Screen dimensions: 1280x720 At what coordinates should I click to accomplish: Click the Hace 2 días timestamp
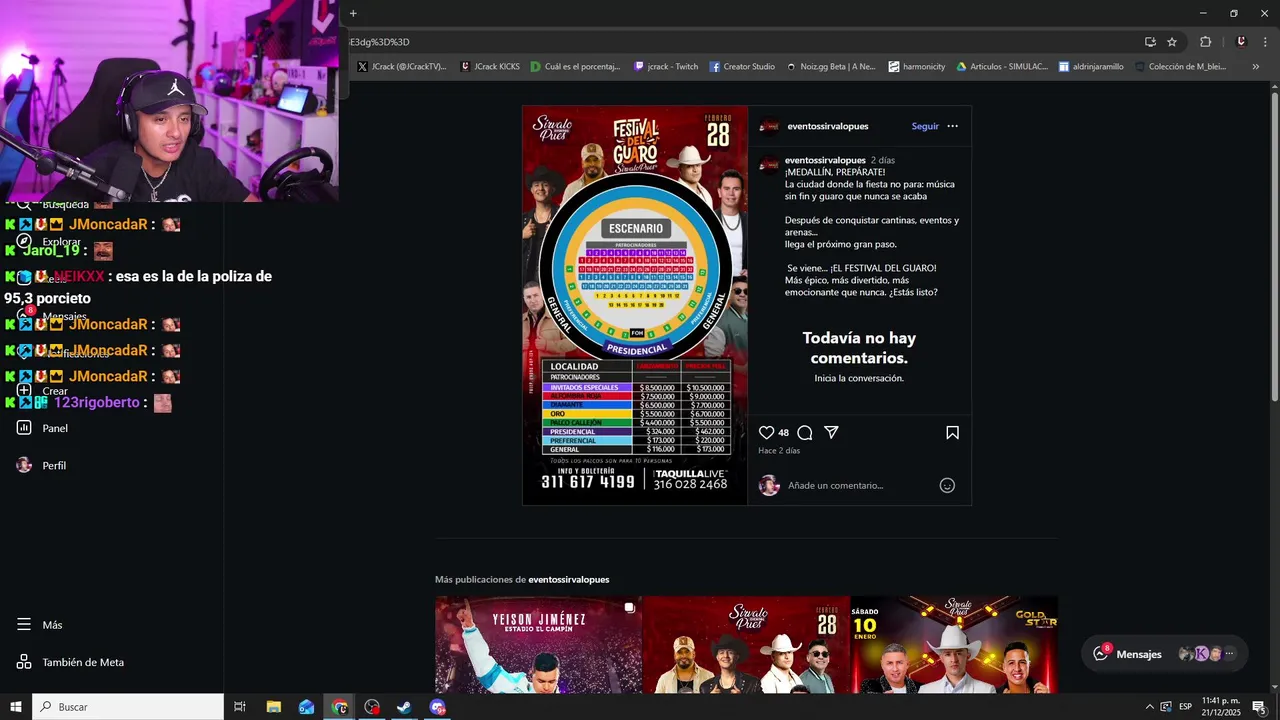point(779,451)
